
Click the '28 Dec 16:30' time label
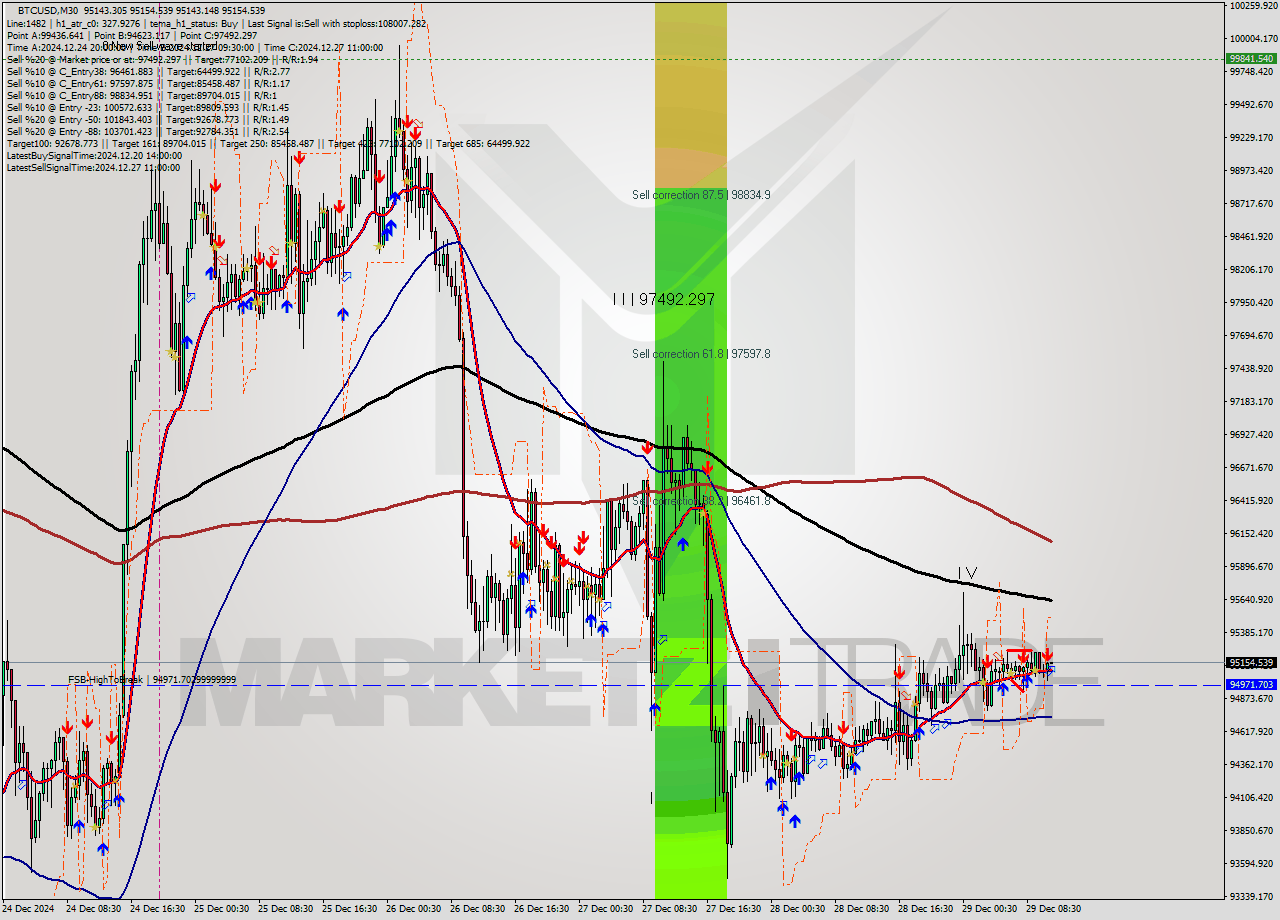coord(926,910)
